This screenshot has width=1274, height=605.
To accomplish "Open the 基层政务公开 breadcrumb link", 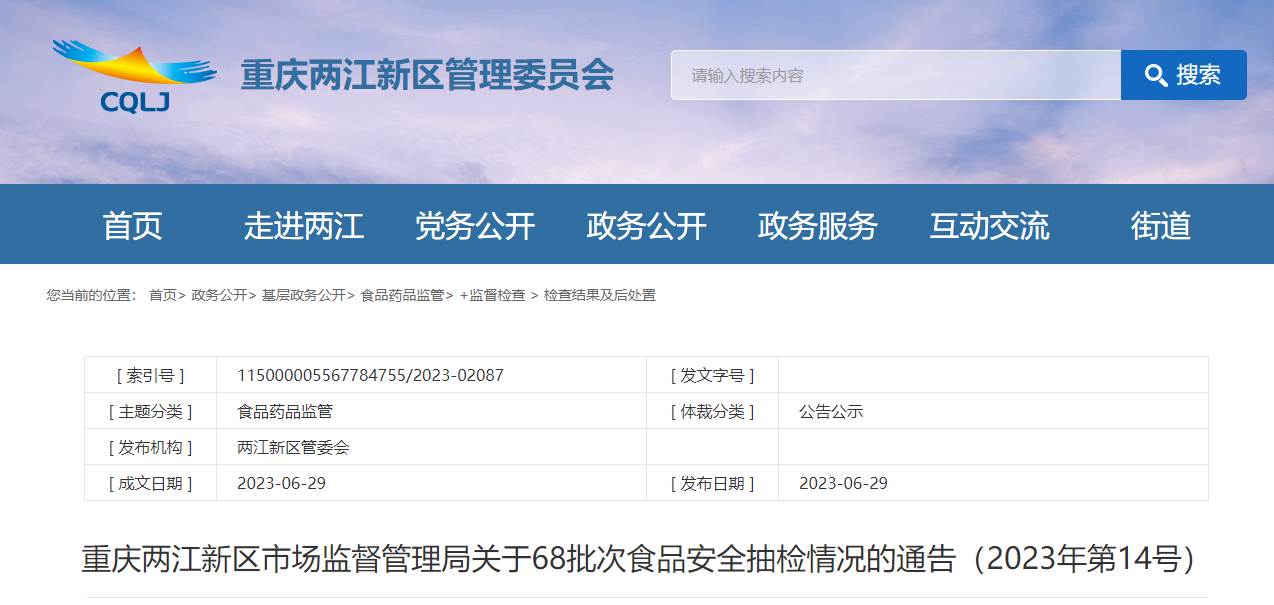I will coord(303,295).
